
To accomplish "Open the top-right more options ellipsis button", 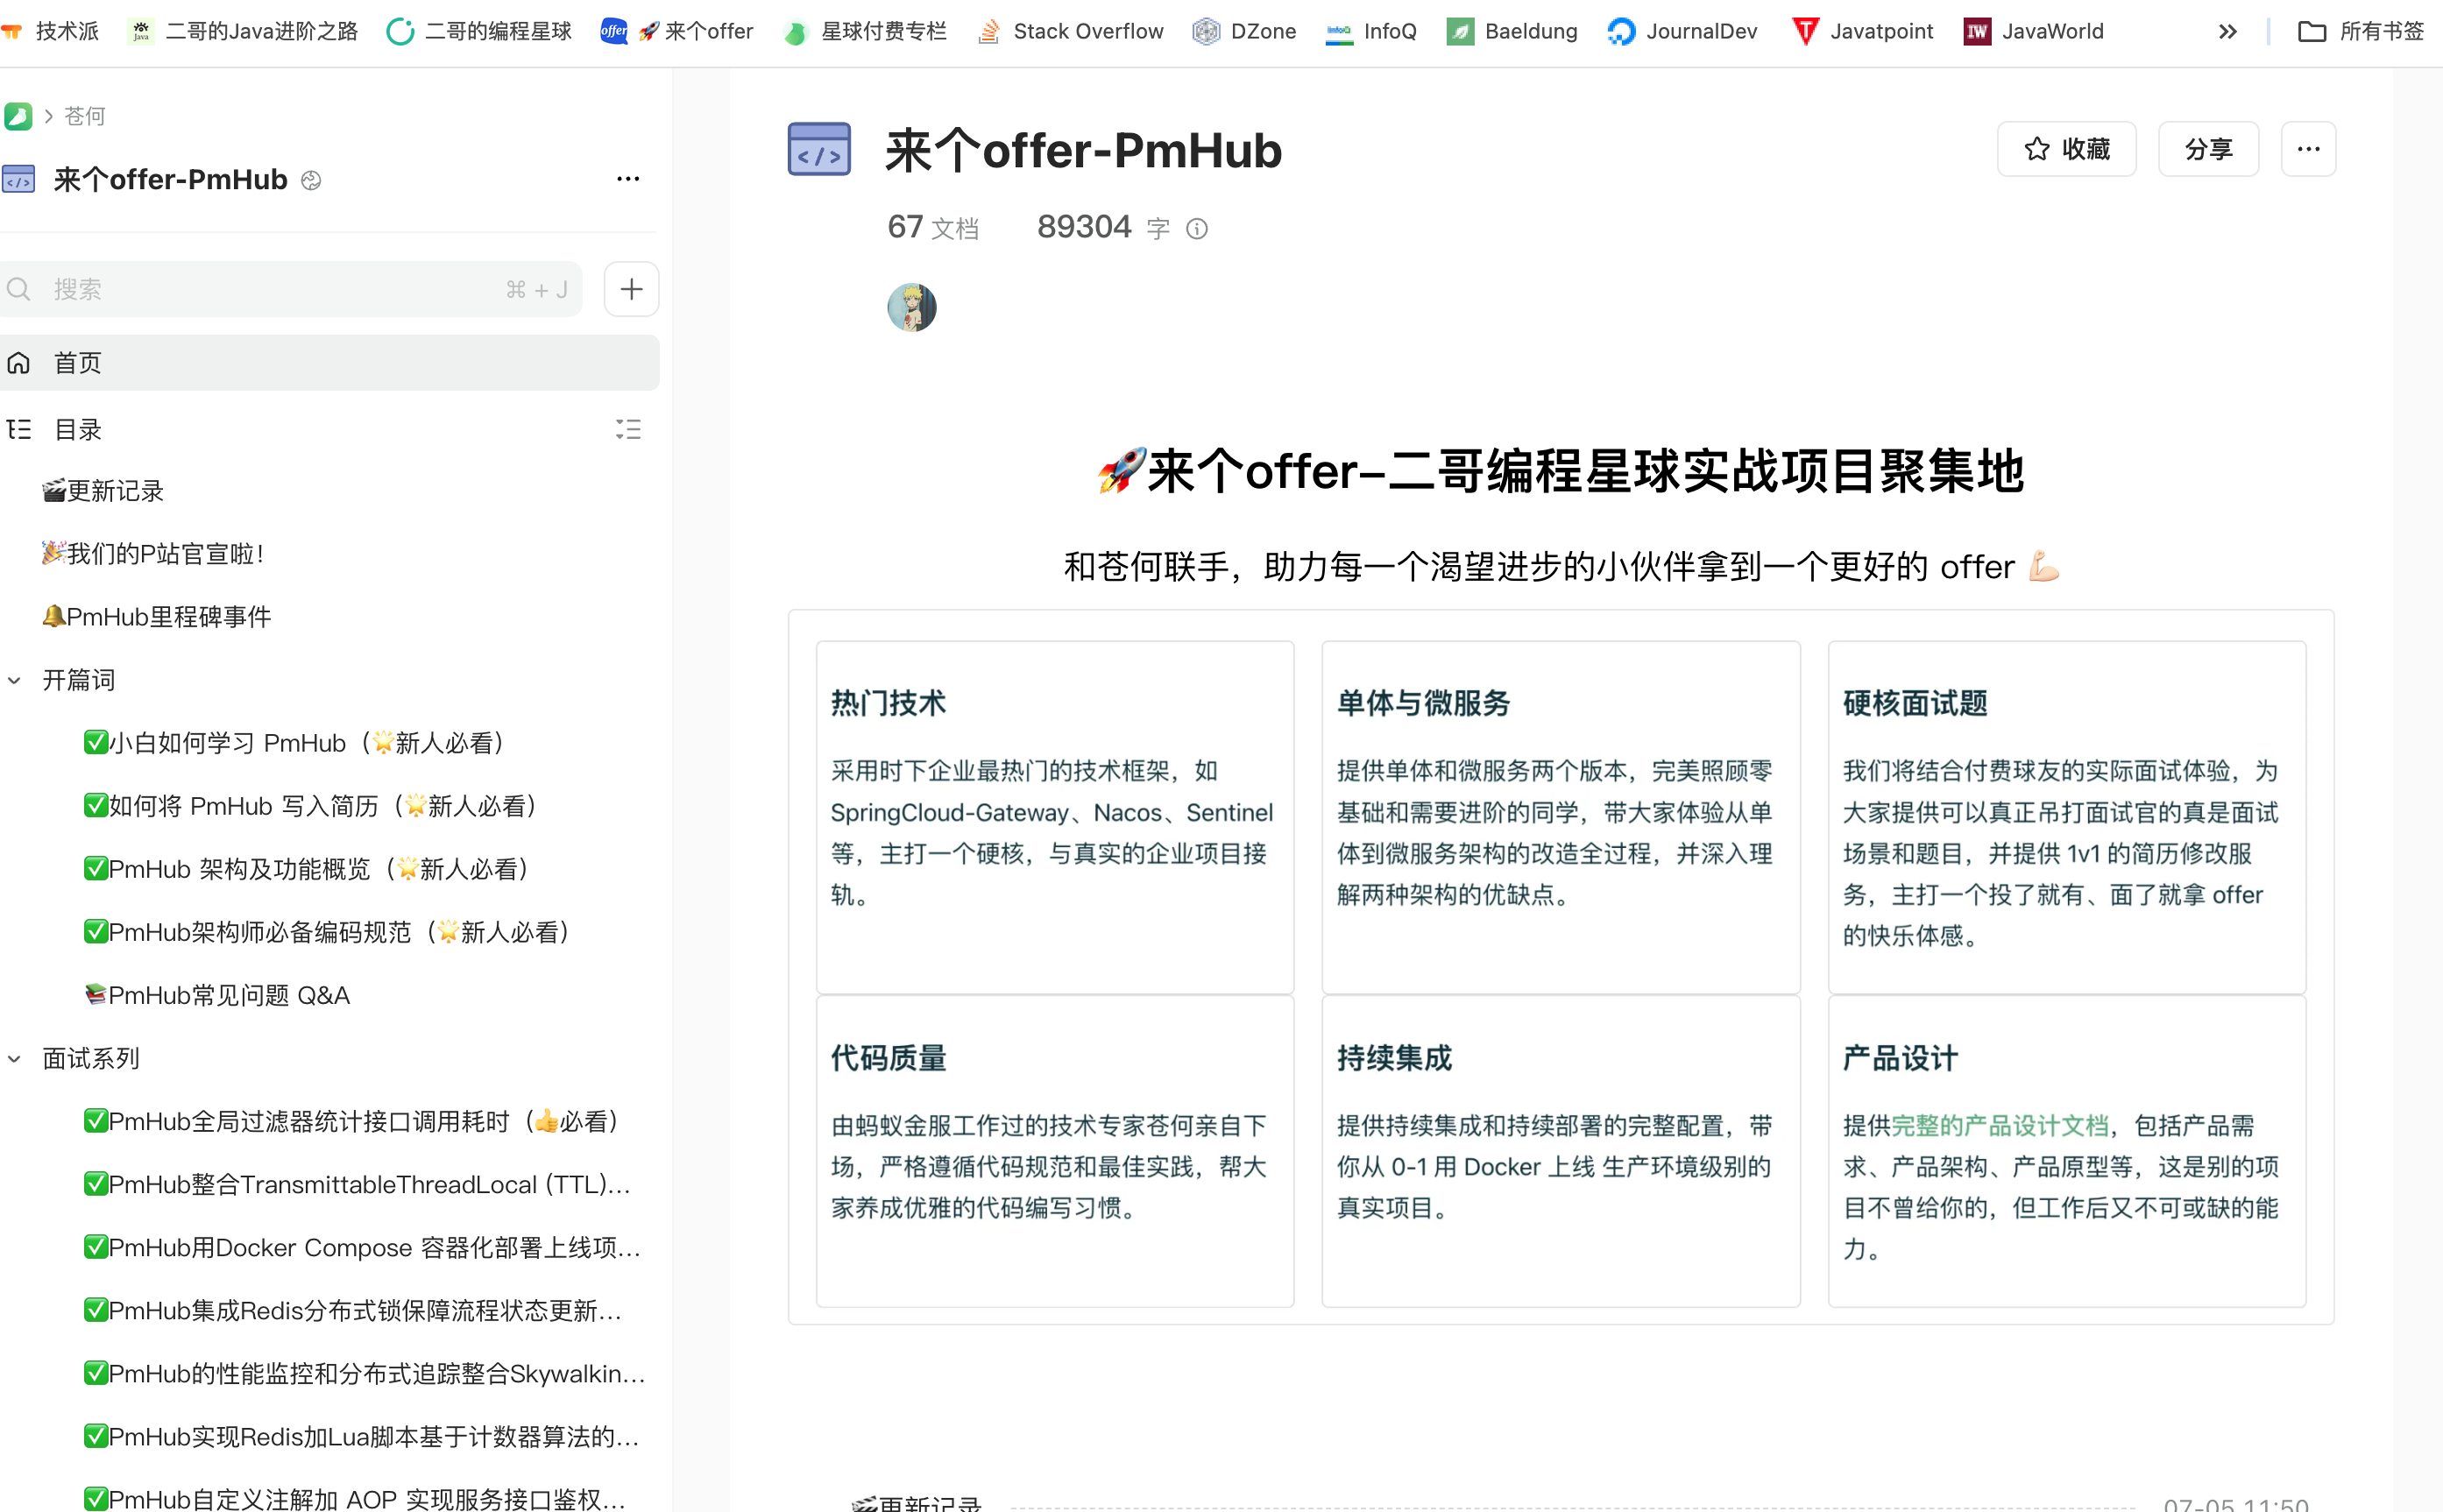I will [2308, 149].
